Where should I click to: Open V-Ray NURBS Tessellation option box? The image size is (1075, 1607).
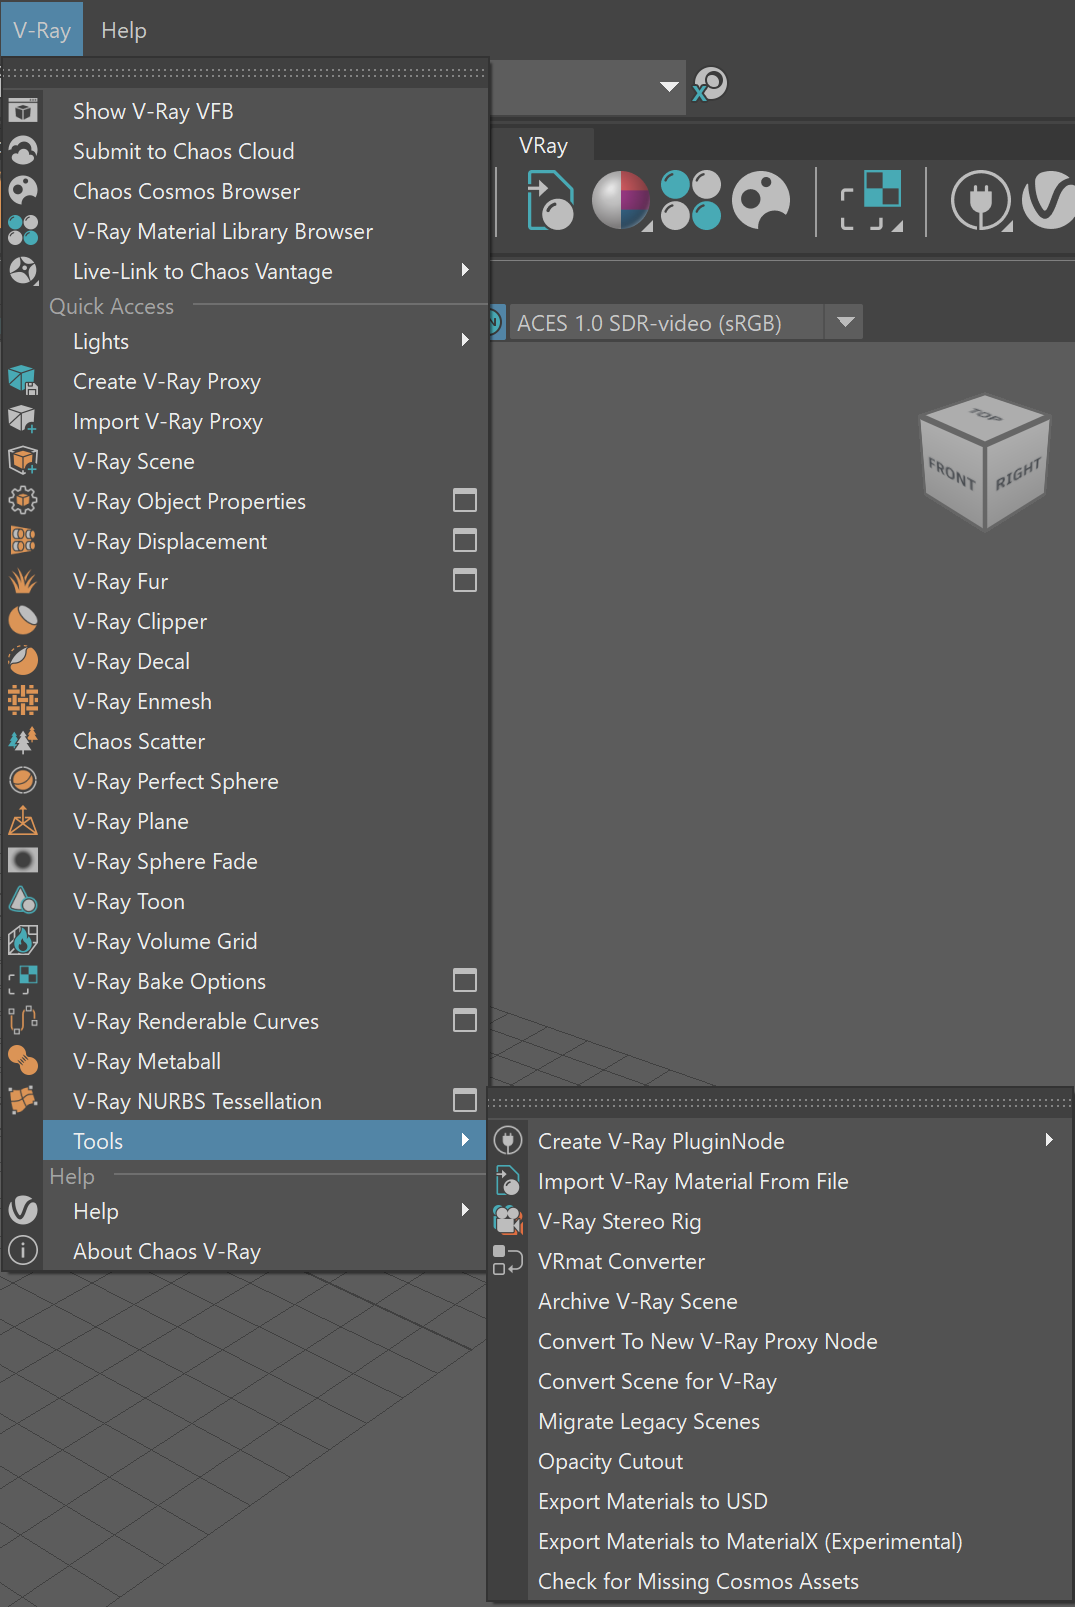465,1100
